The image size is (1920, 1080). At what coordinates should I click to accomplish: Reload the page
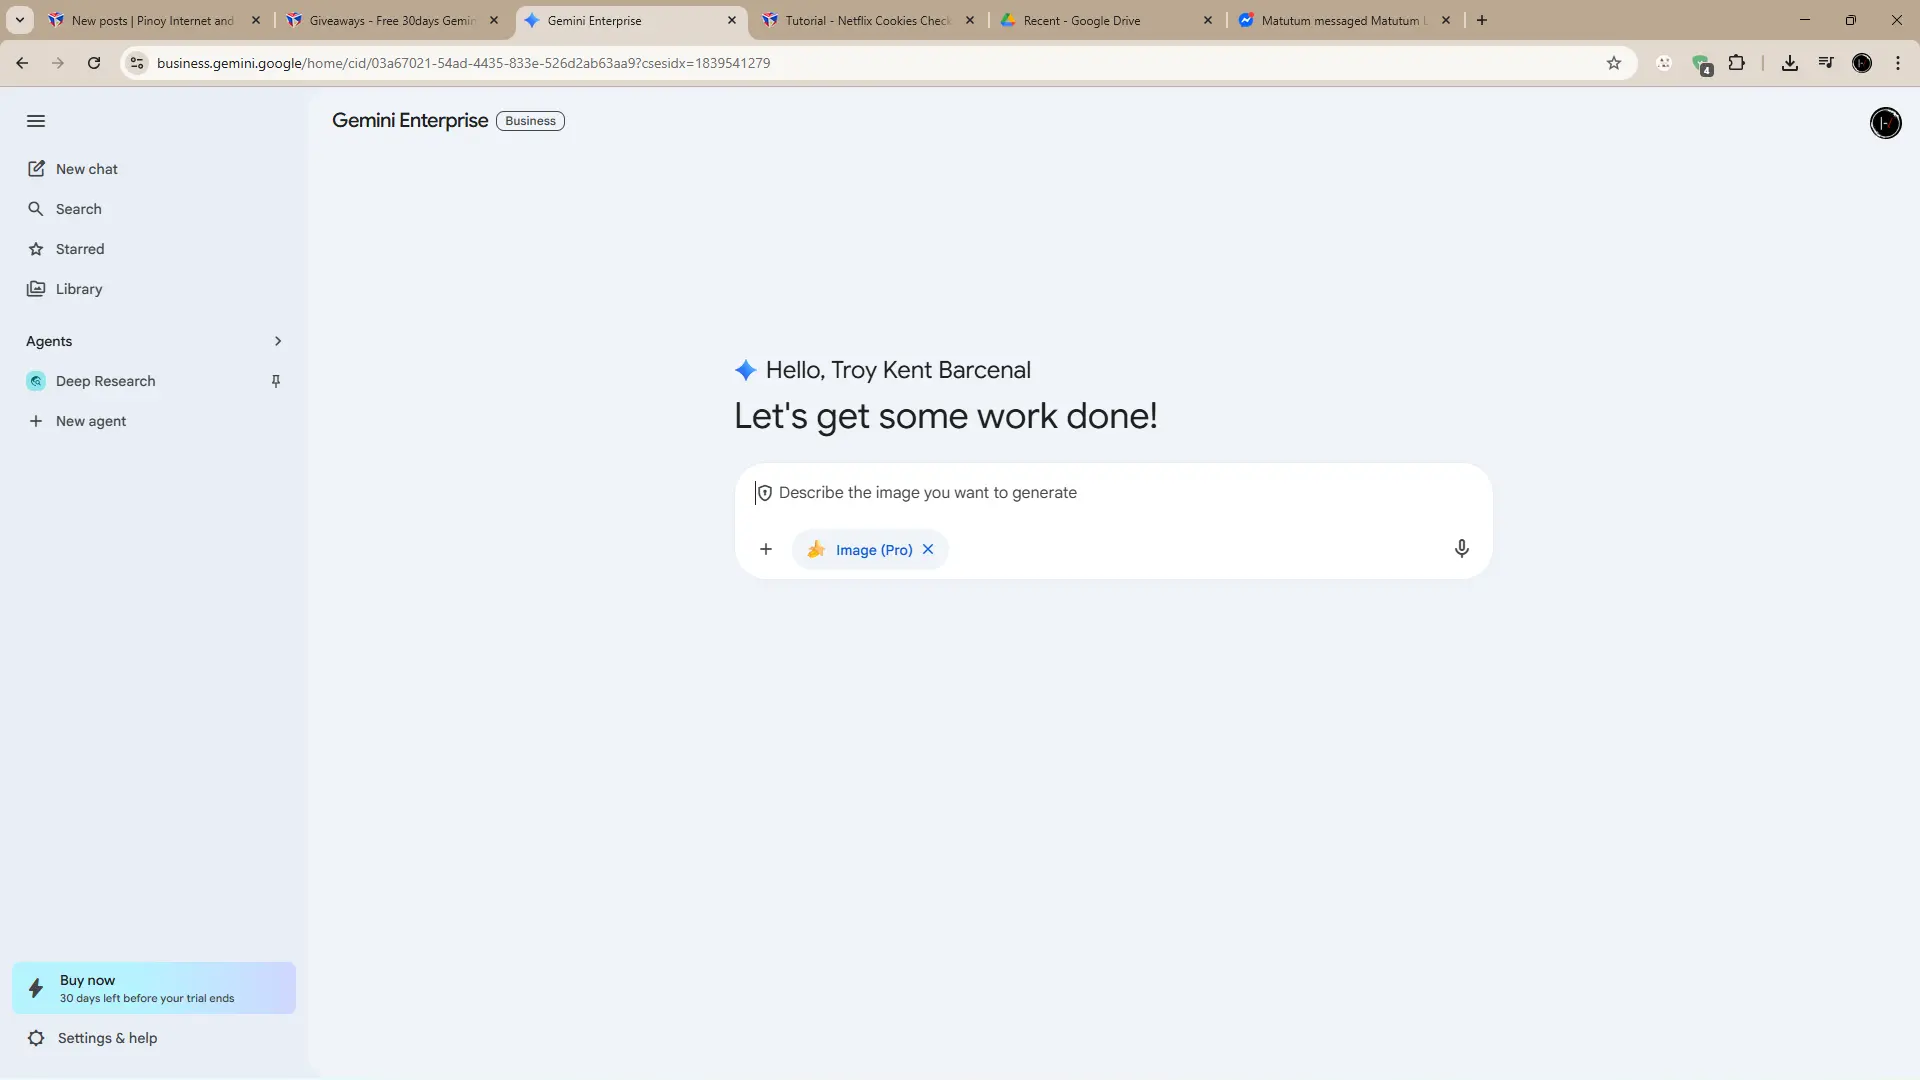tap(94, 63)
